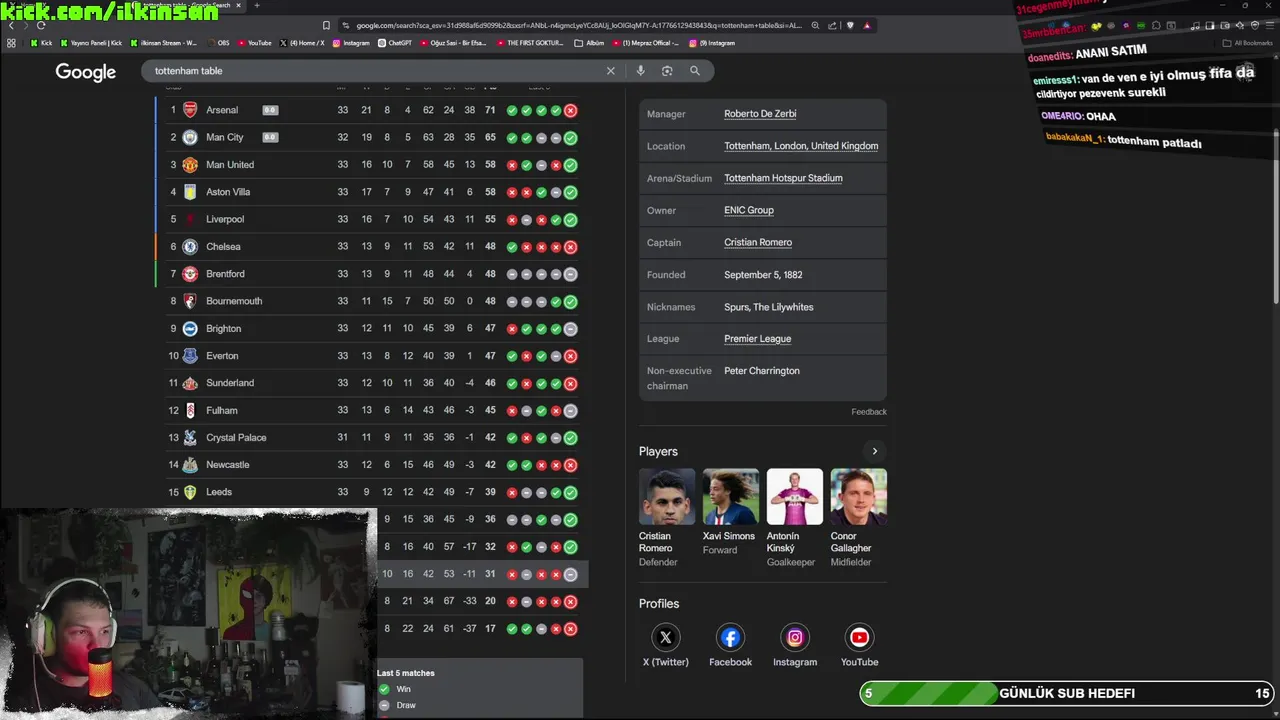Open Google Lens image search icon
The image size is (1280, 720).
click(667, 71)
